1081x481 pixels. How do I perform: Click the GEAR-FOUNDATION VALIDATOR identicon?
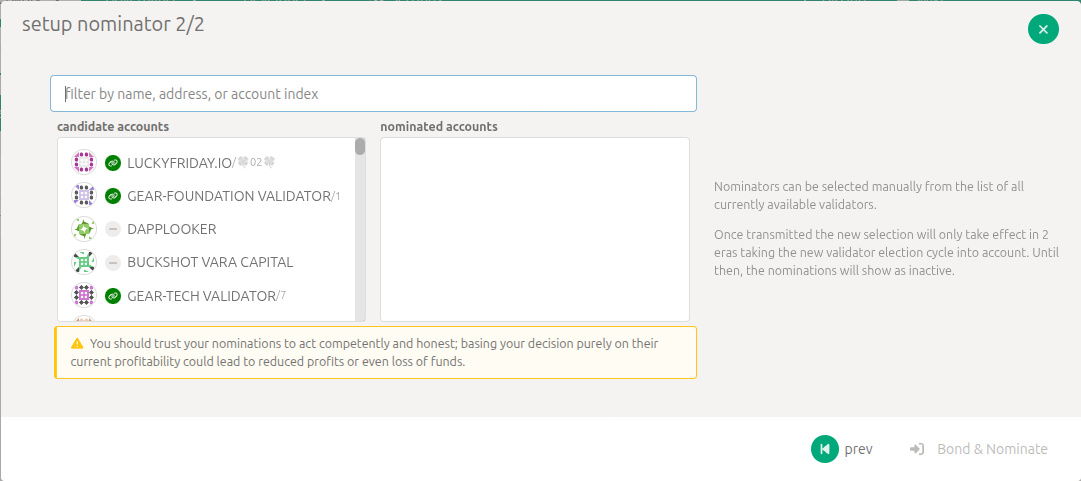(84, 196)
